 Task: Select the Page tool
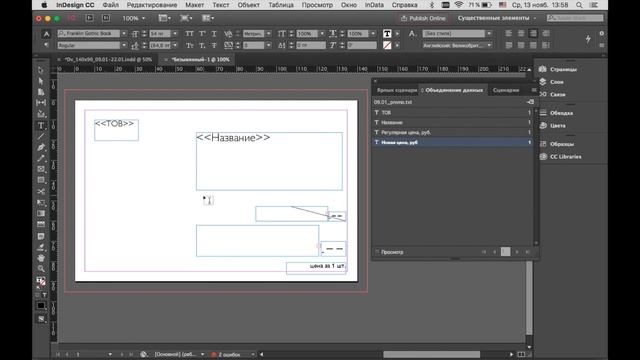[41, 92]
